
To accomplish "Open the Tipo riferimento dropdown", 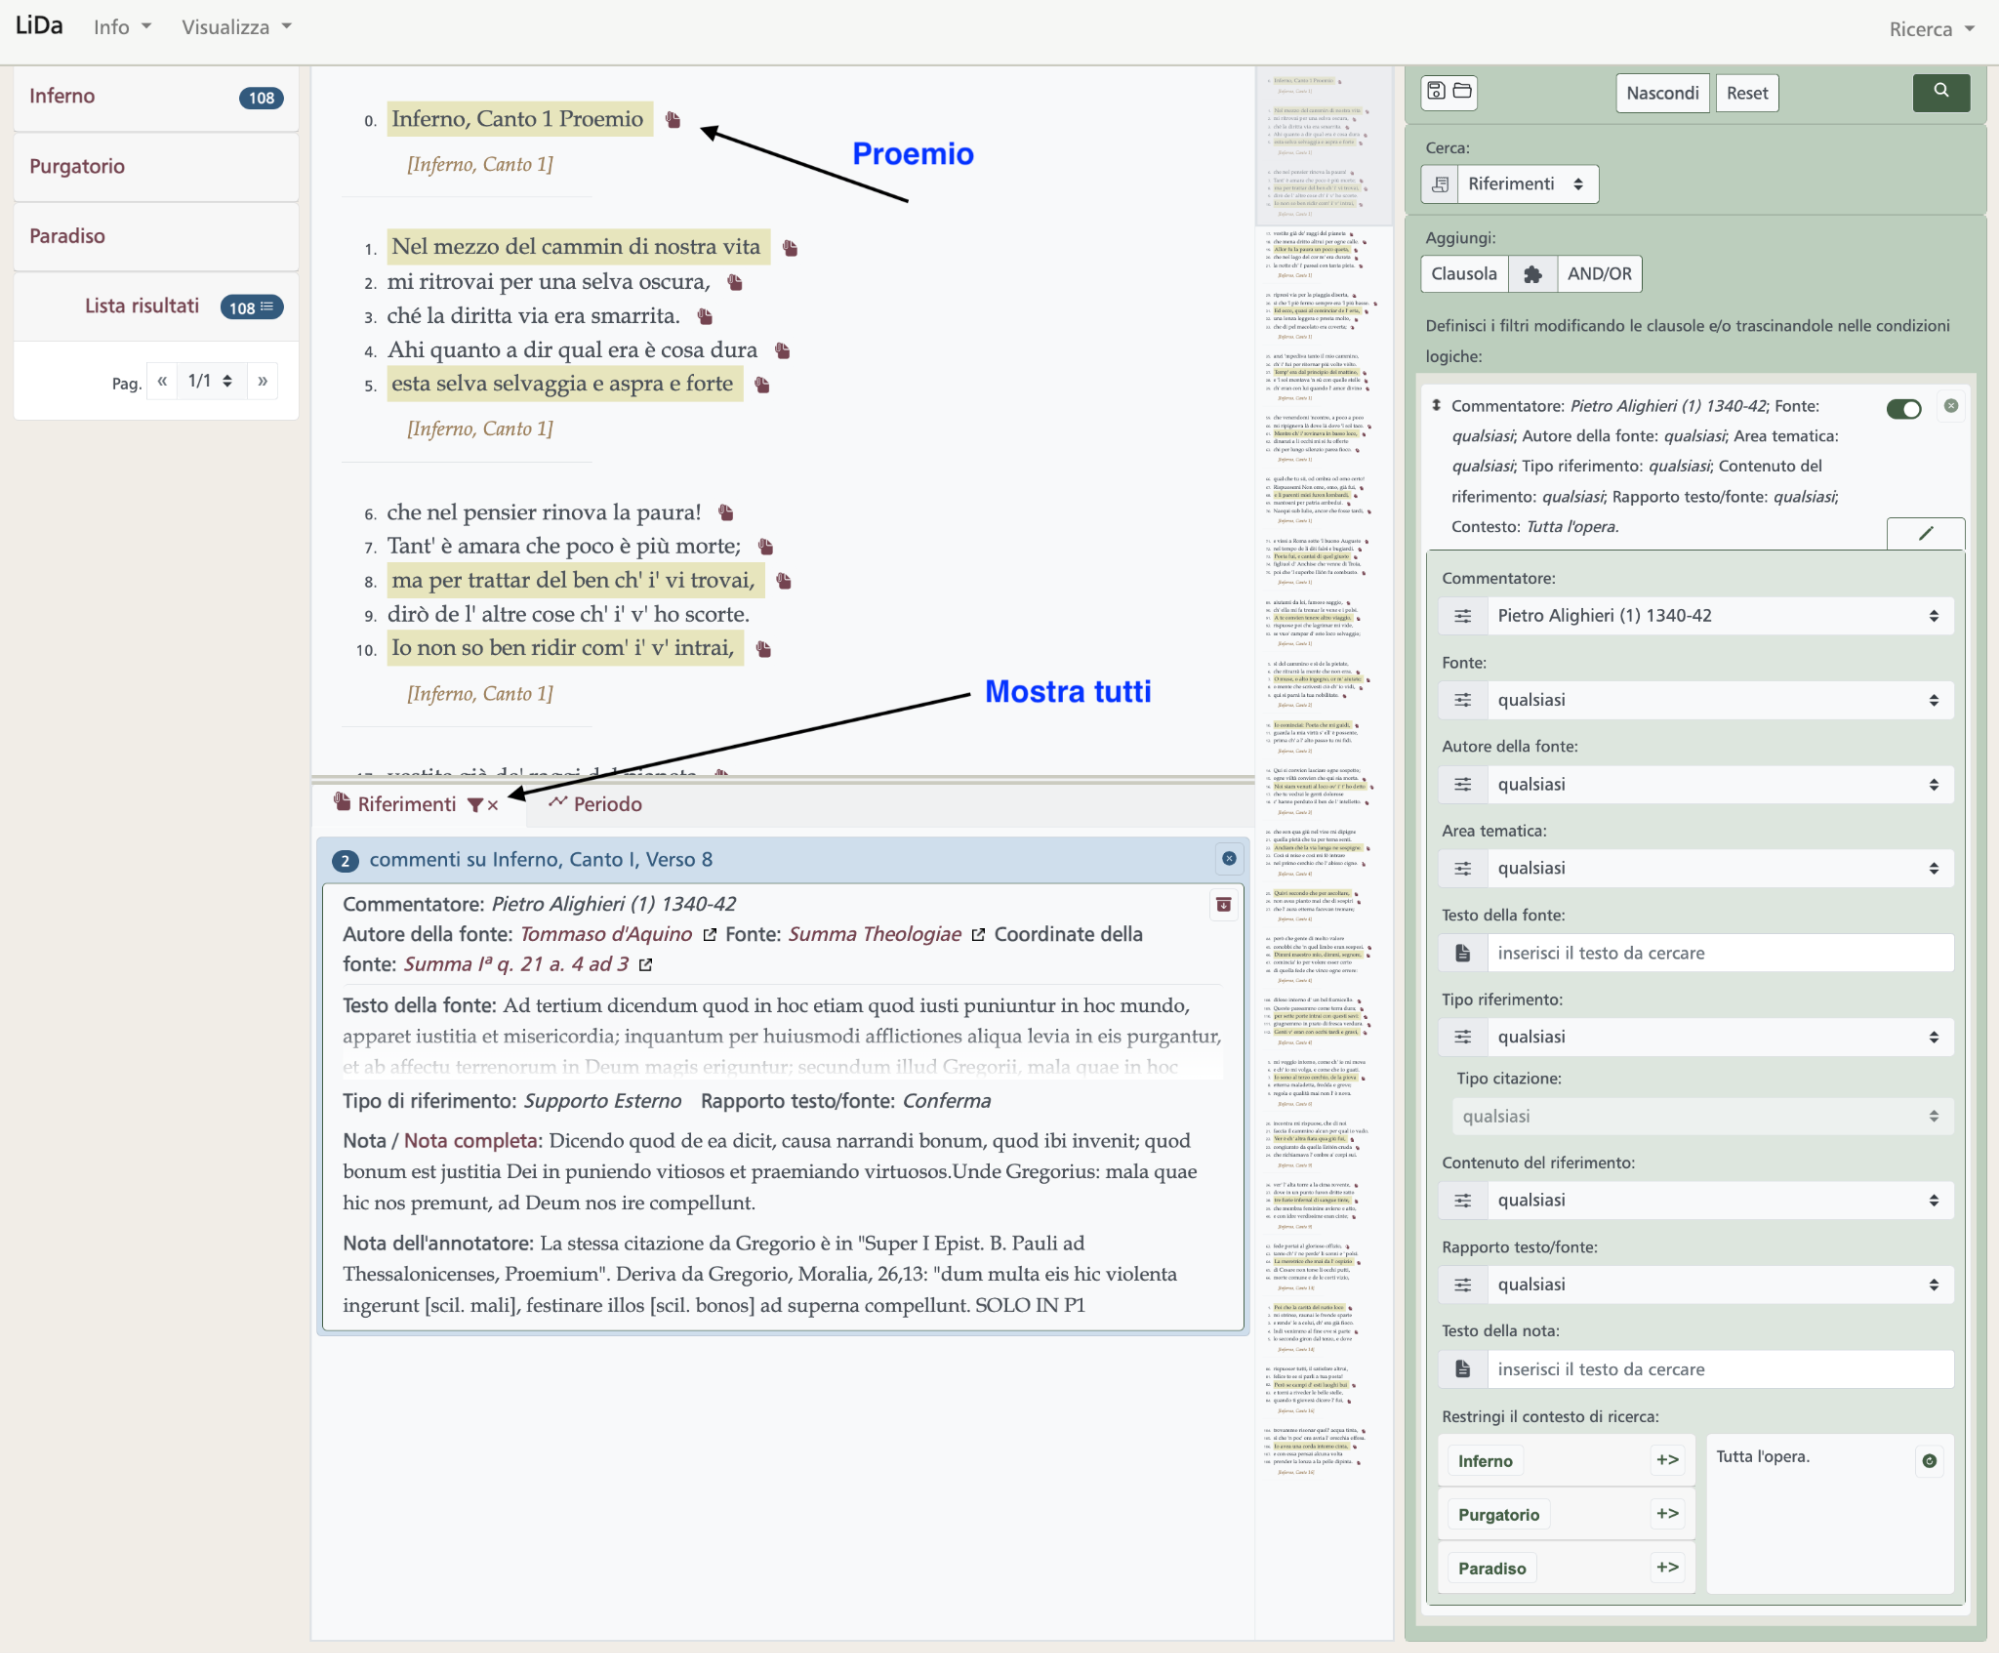I will pyautogui.click(x=1719, y=1038).
